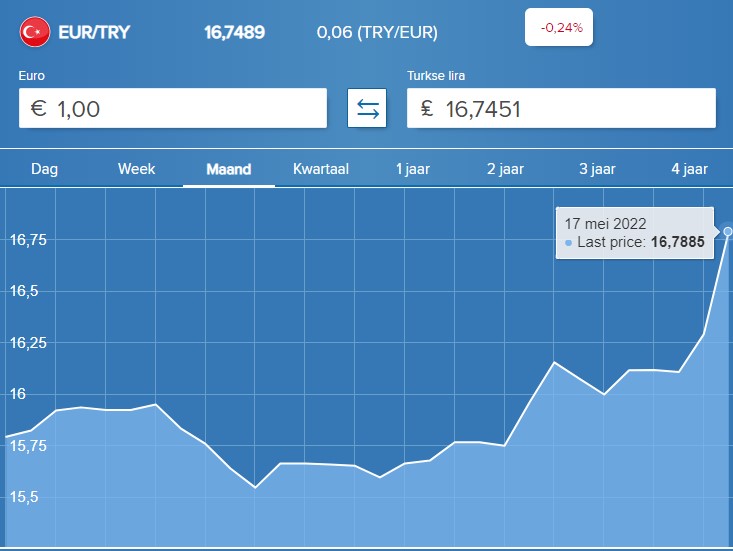Select the Maand time range tab
This screenshot has height=551, width=733.
click(229, 169)
